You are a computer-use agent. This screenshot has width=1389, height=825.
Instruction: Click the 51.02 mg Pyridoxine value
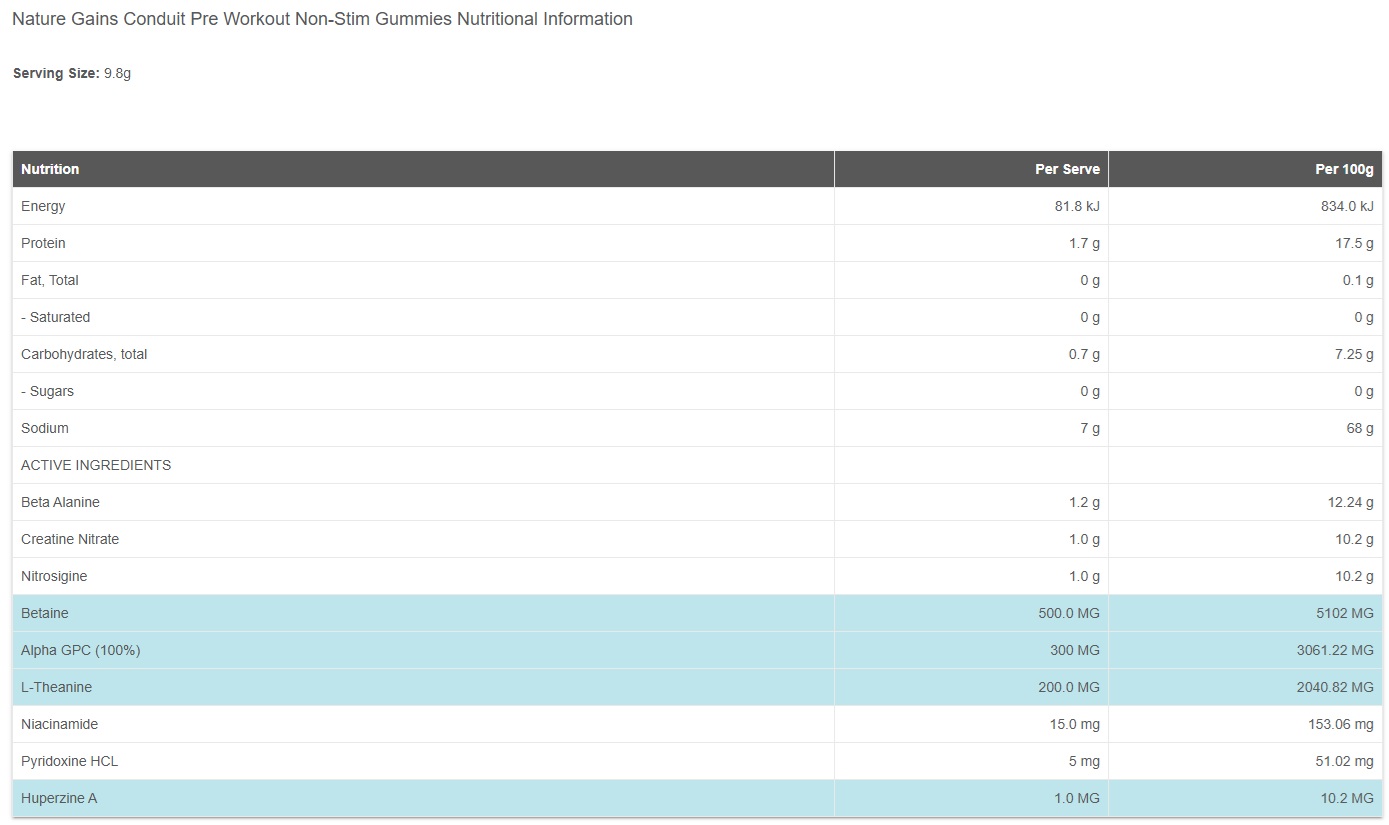click(1344, 761)
